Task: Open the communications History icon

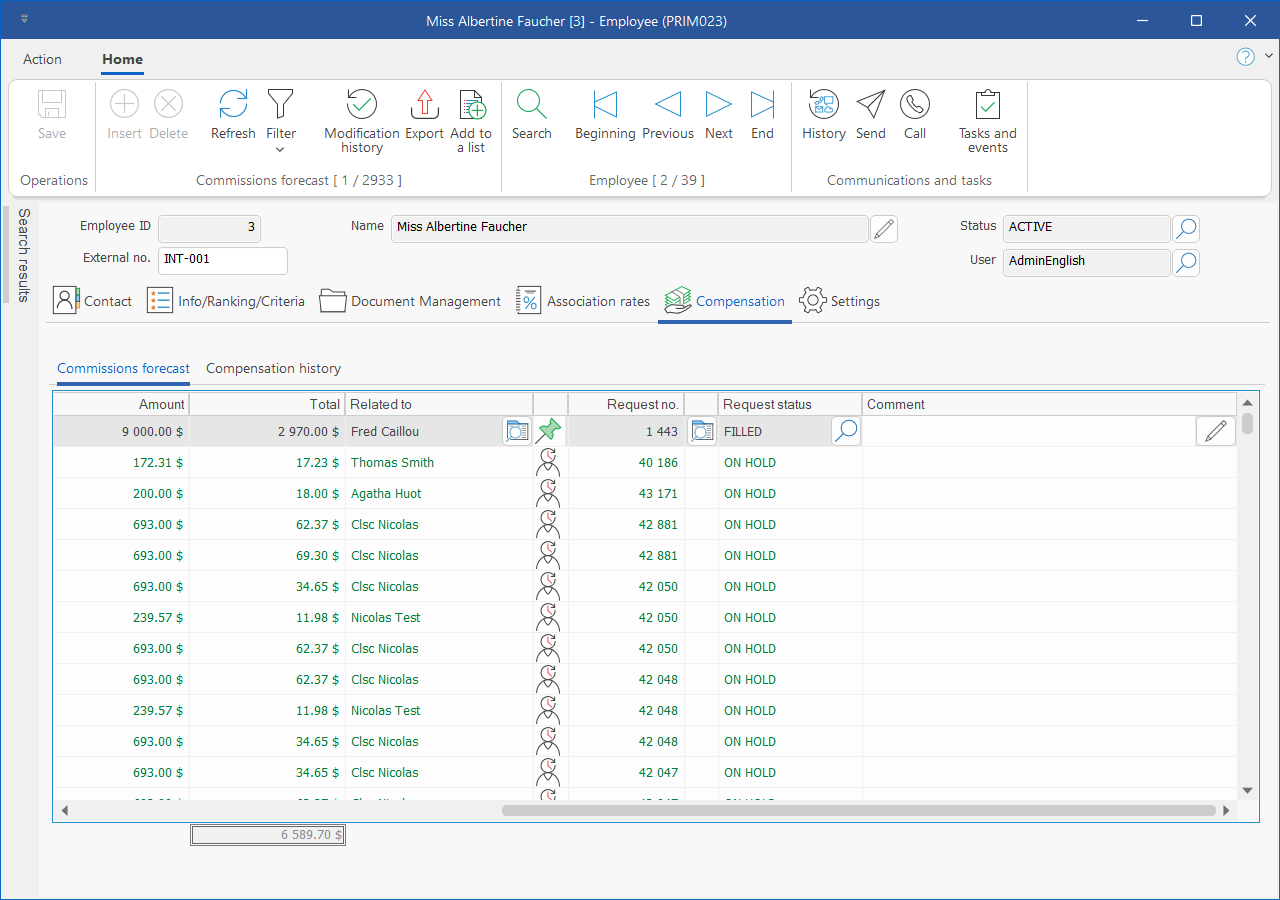Action: tap(823, 105)
